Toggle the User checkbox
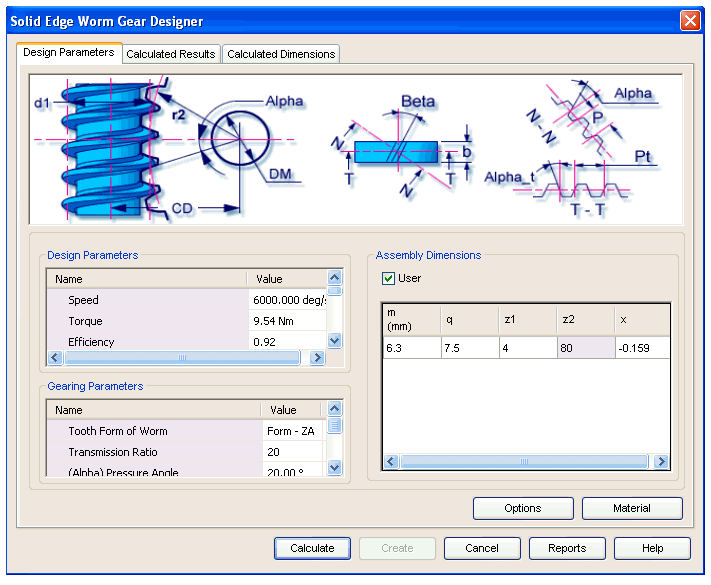 [389, 278]
